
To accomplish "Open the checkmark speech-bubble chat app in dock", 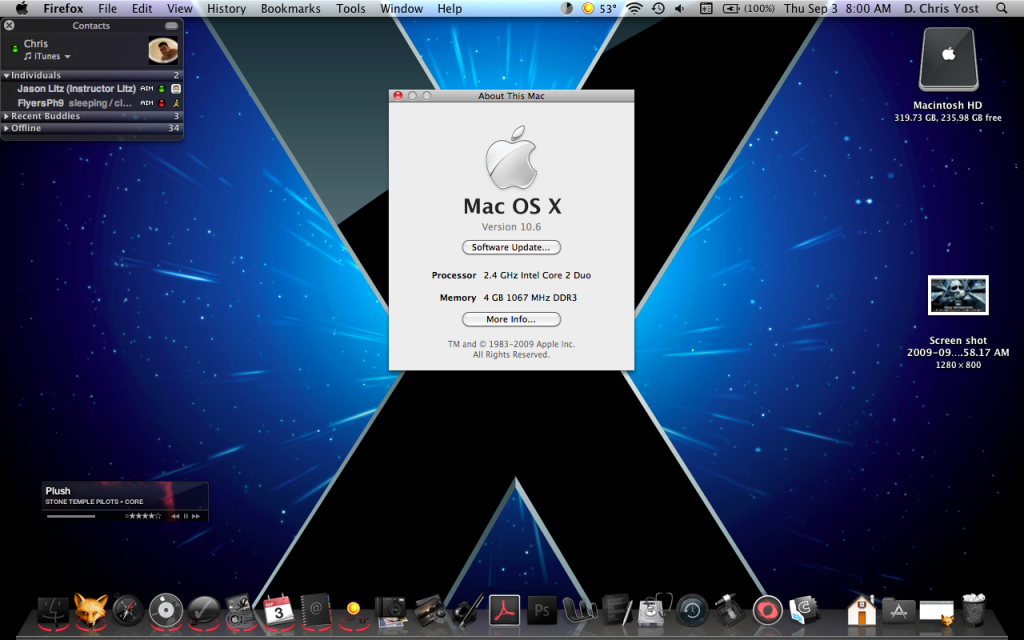I will click(x=204, y=612).
